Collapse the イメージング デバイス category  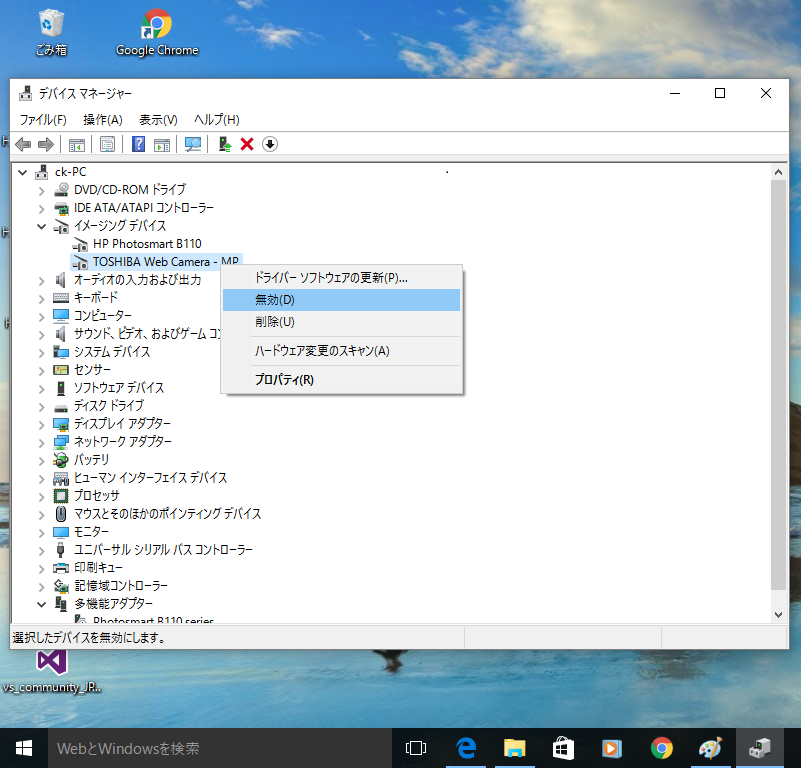tap(41, 226)
